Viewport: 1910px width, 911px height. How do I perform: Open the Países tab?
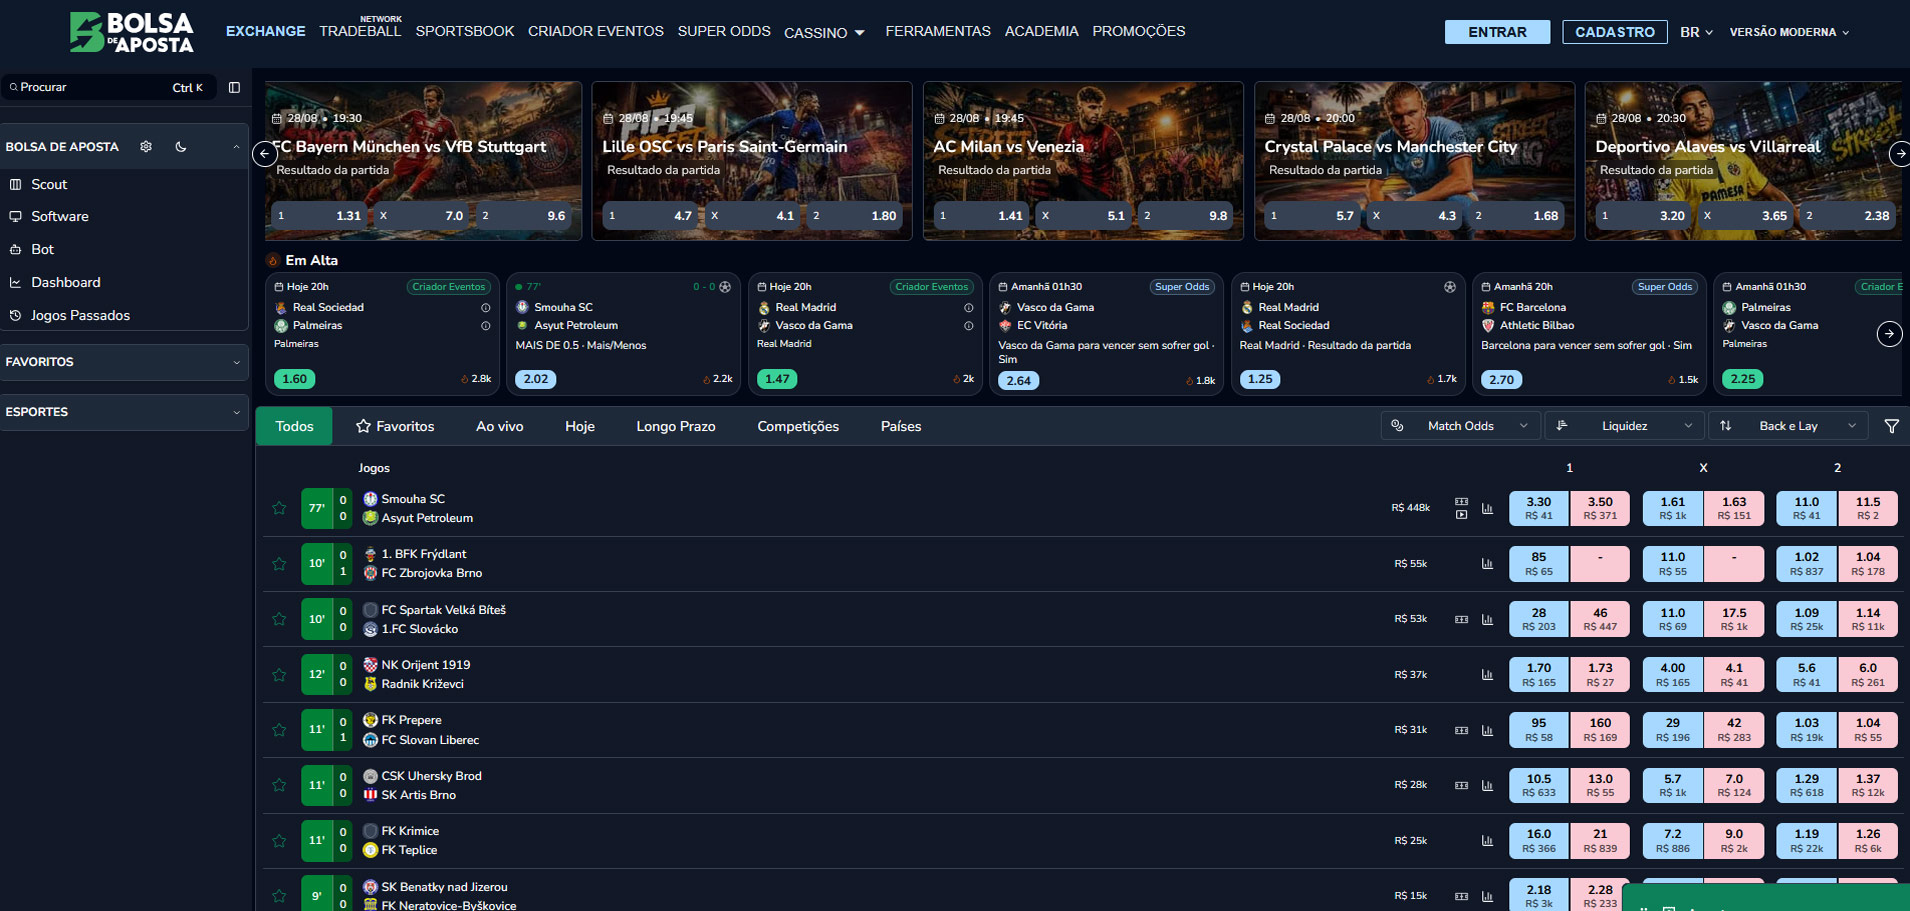pyautogui.click(x=901, y=426)
